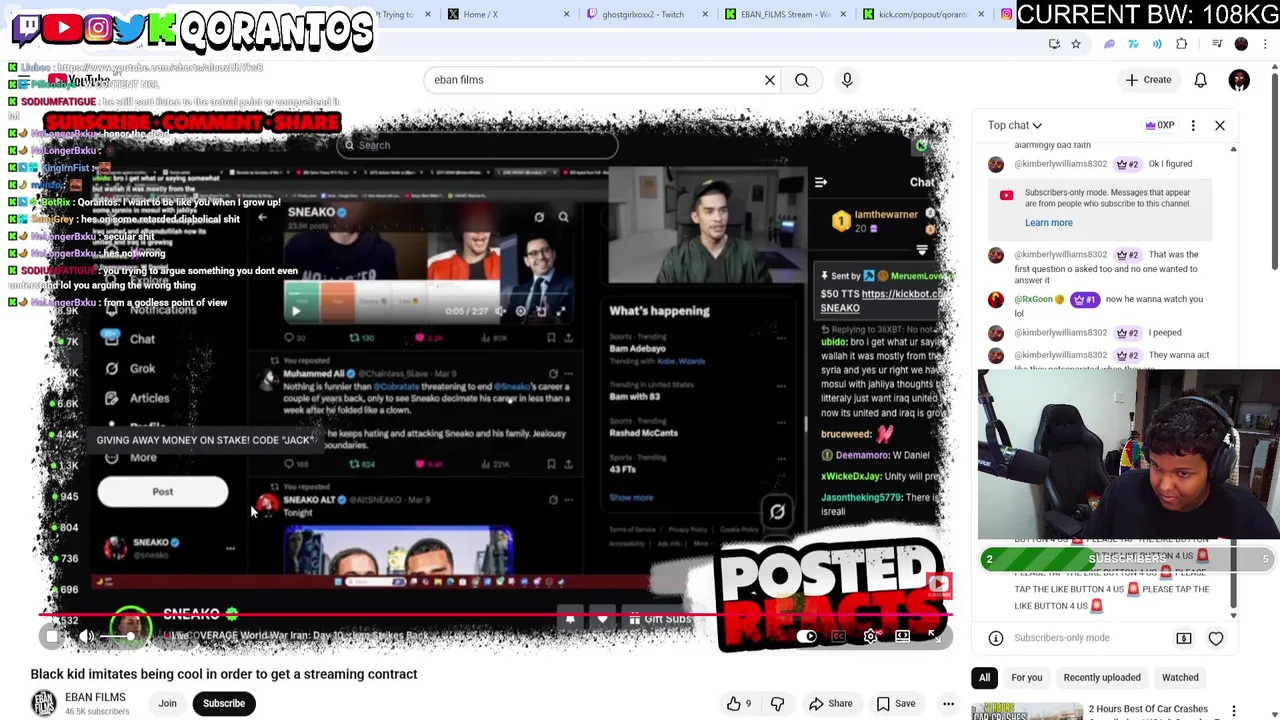Toggle the autoplay switch in the player

point(808,636)
